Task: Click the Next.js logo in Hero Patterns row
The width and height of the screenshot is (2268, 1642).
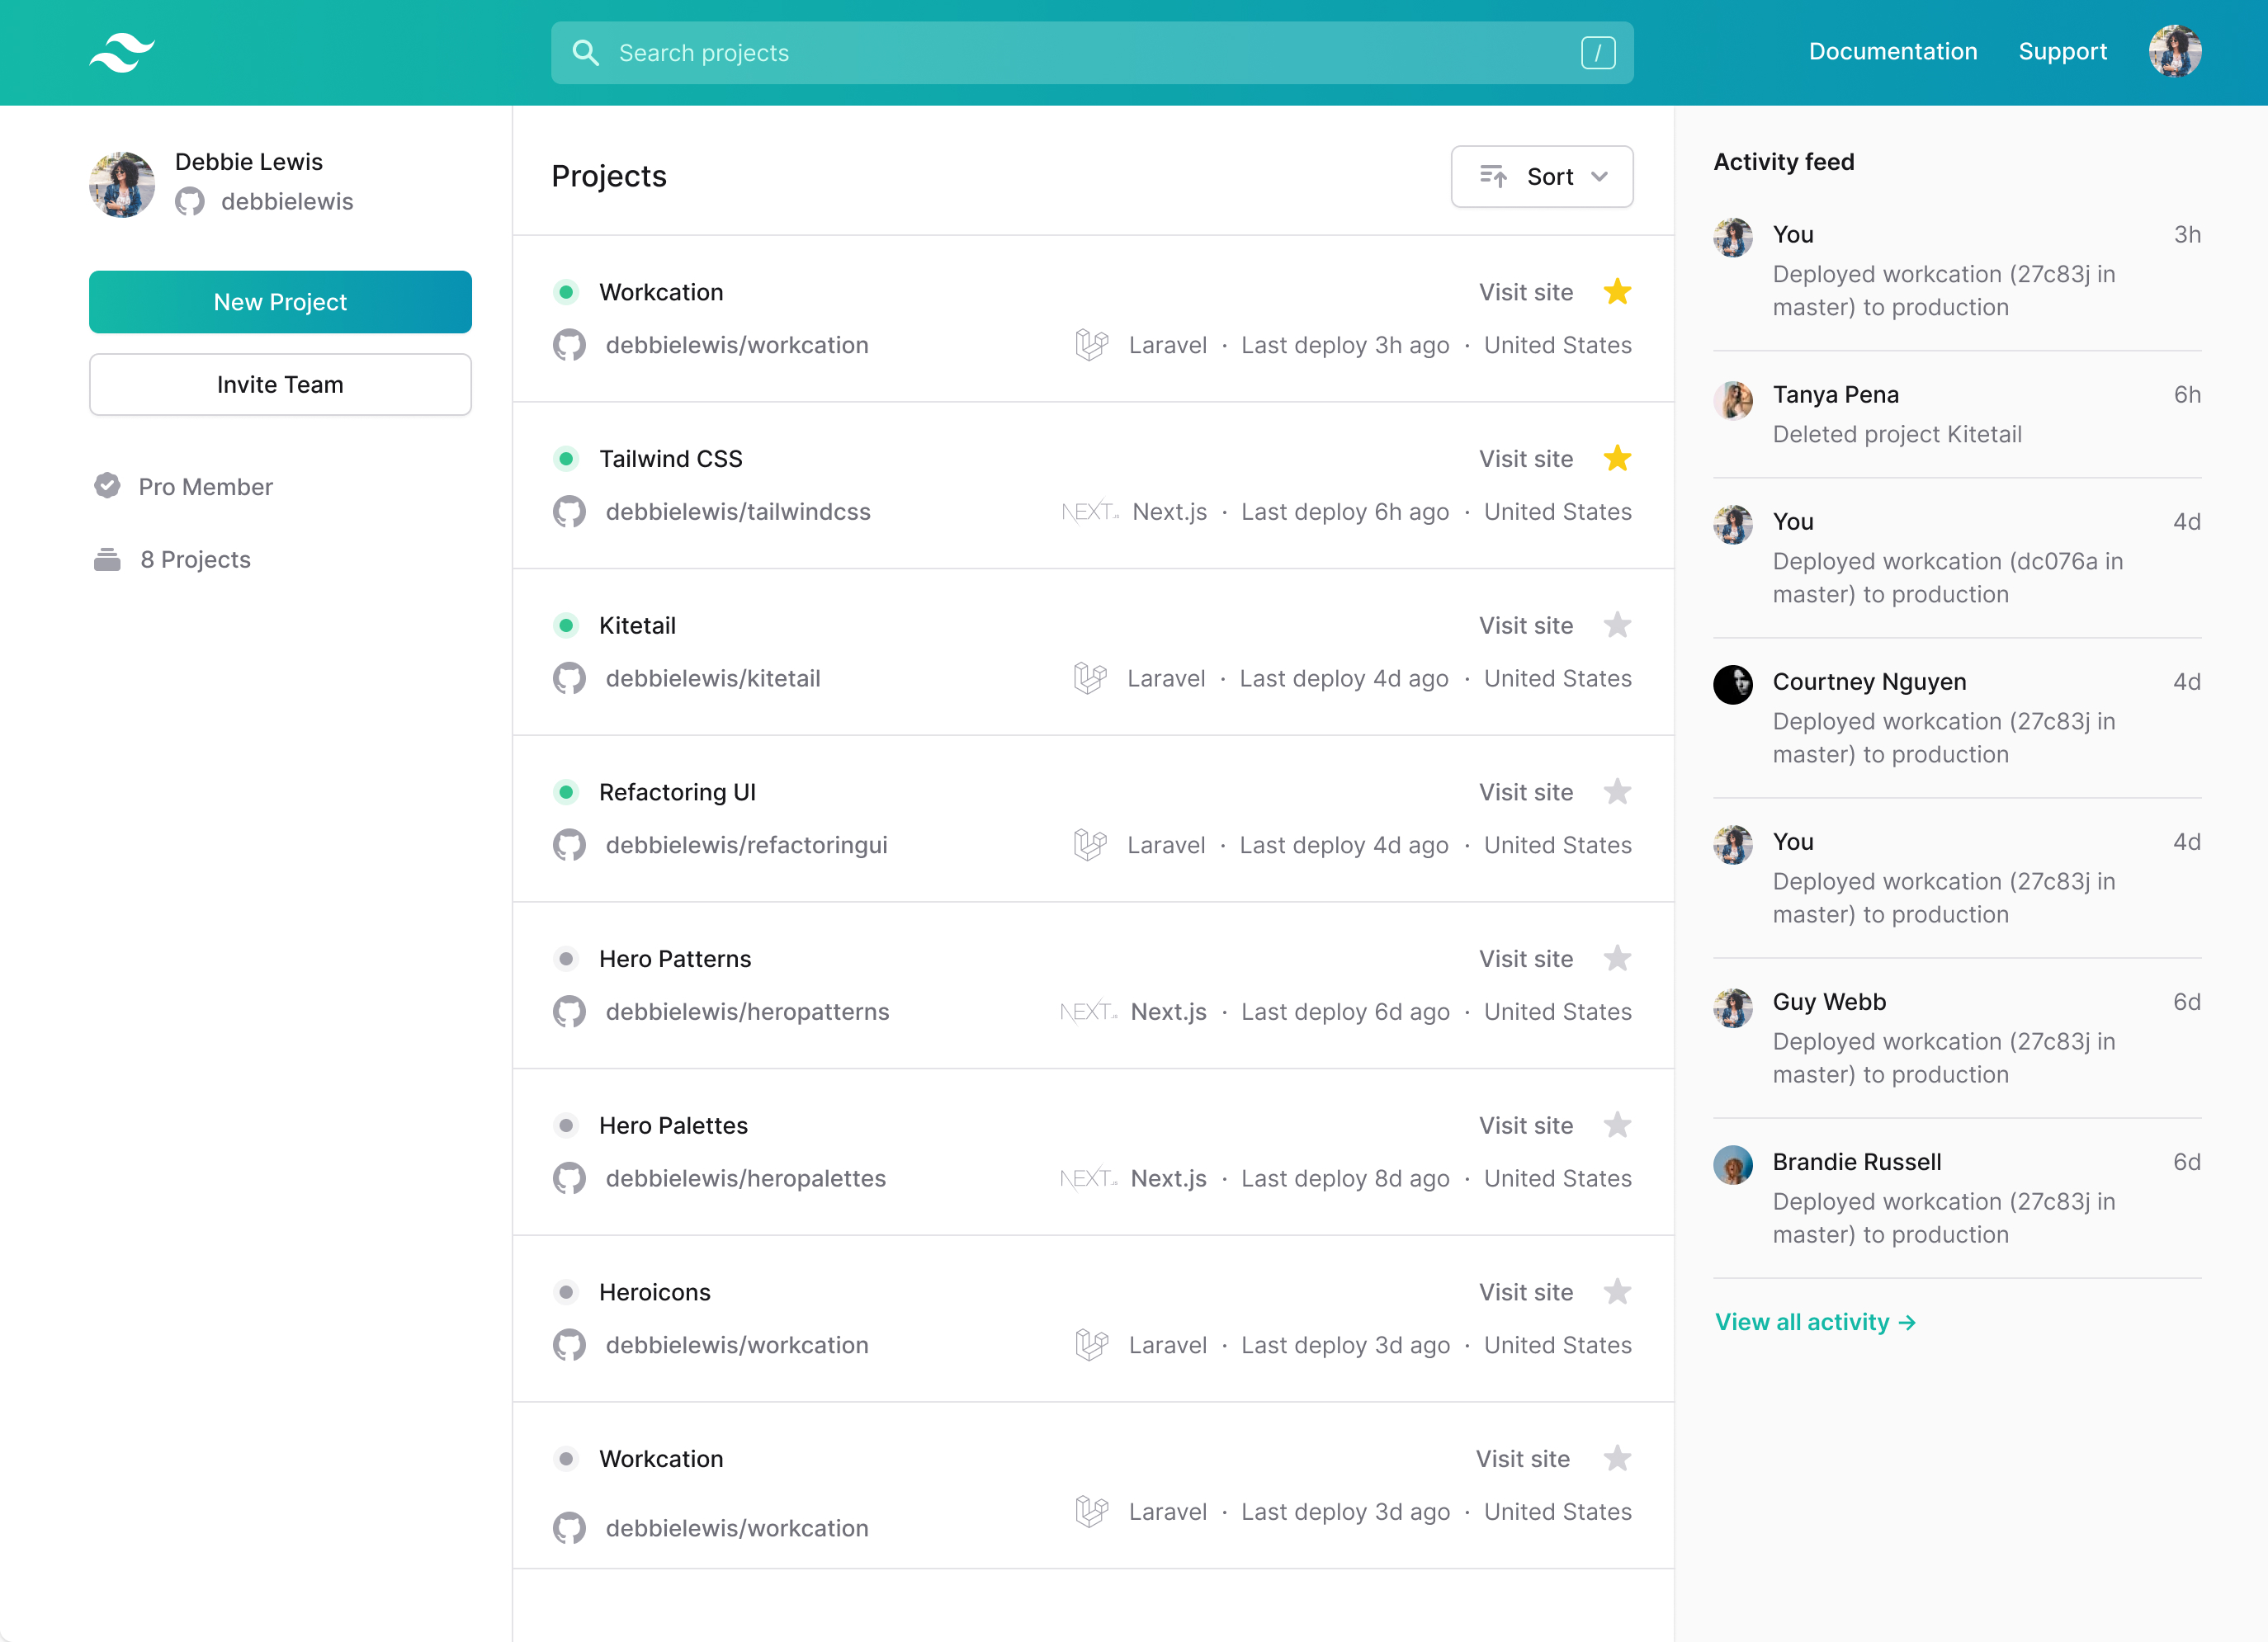Action: click(1088, 1011)
